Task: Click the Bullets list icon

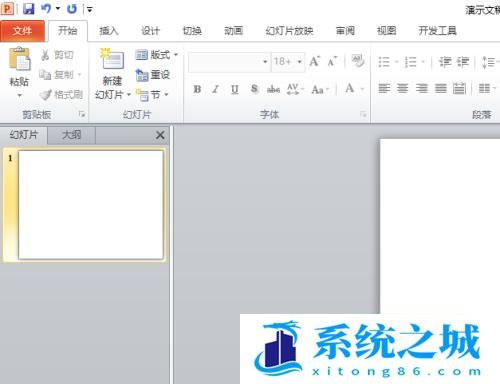Action: [384, 62]
